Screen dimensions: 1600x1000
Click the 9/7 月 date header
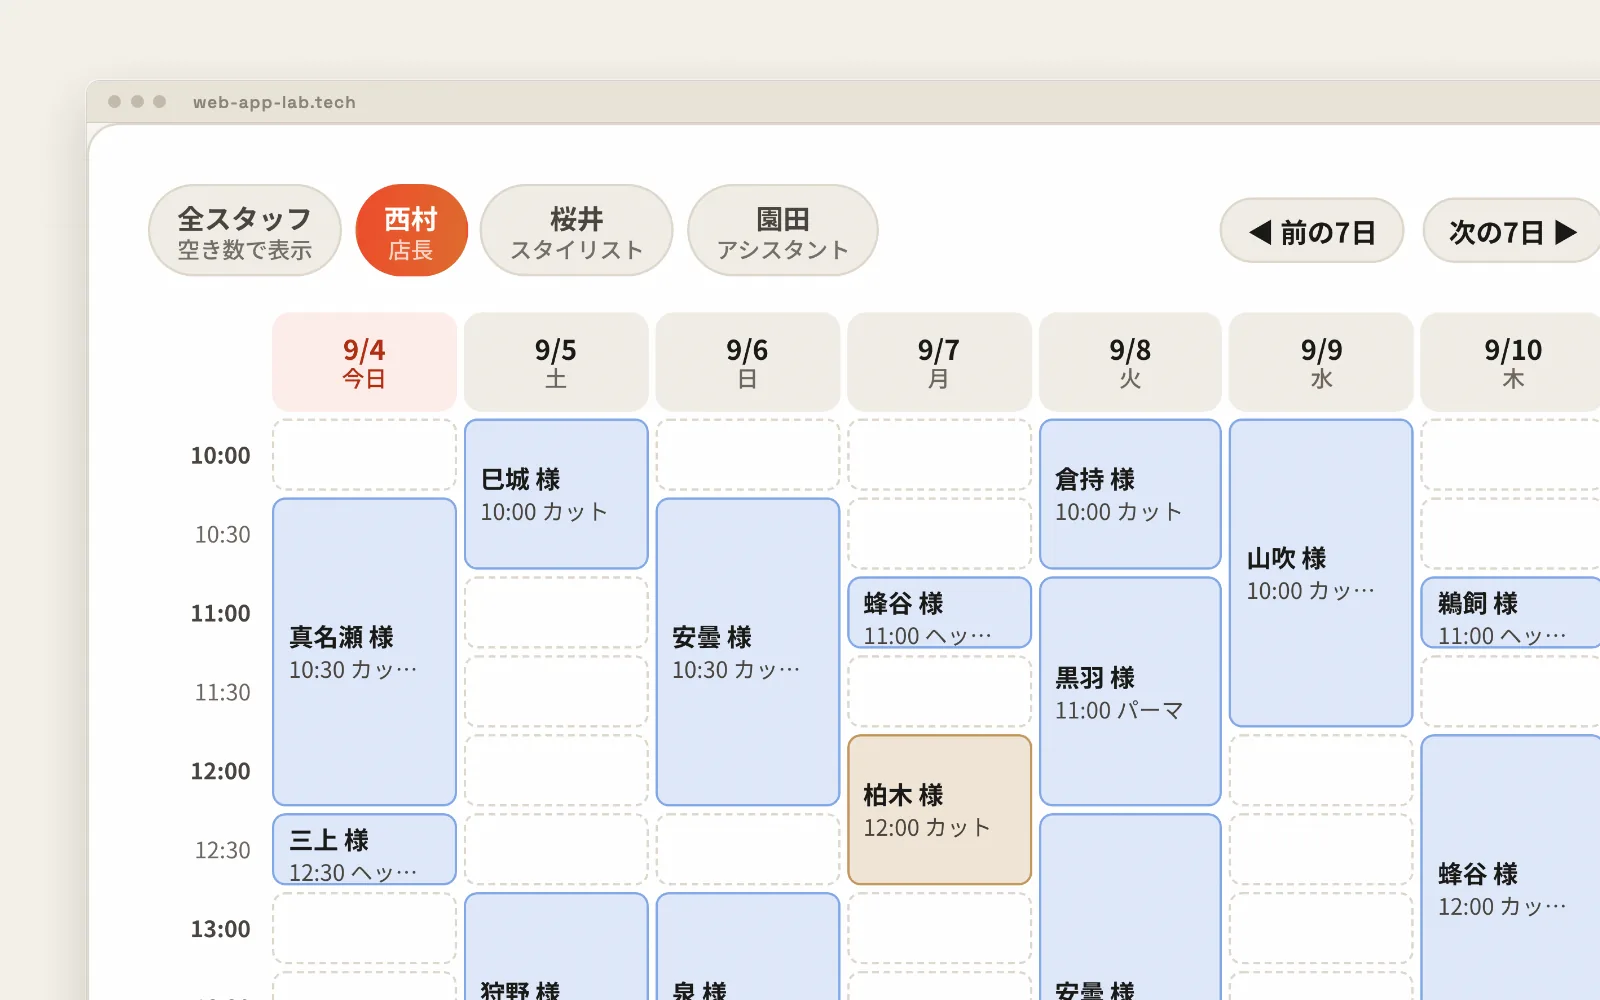[939, 362]
